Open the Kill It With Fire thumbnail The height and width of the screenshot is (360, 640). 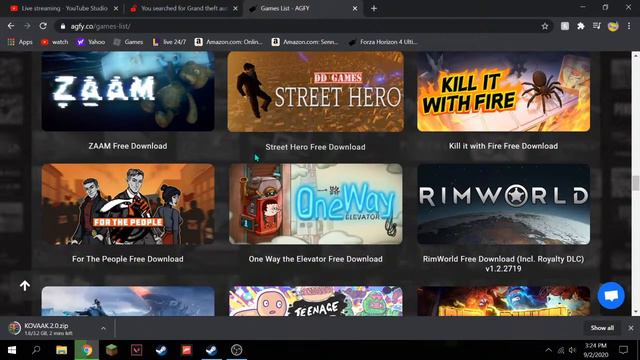(x=503, y=91)
